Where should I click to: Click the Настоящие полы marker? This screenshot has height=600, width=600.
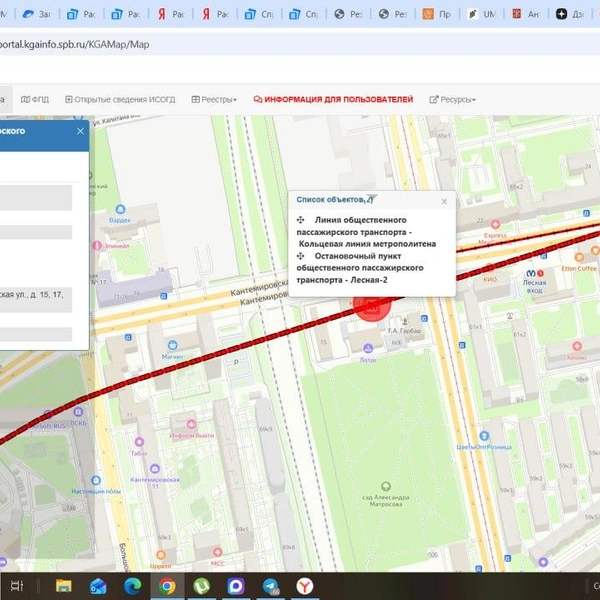coord(96,480)
